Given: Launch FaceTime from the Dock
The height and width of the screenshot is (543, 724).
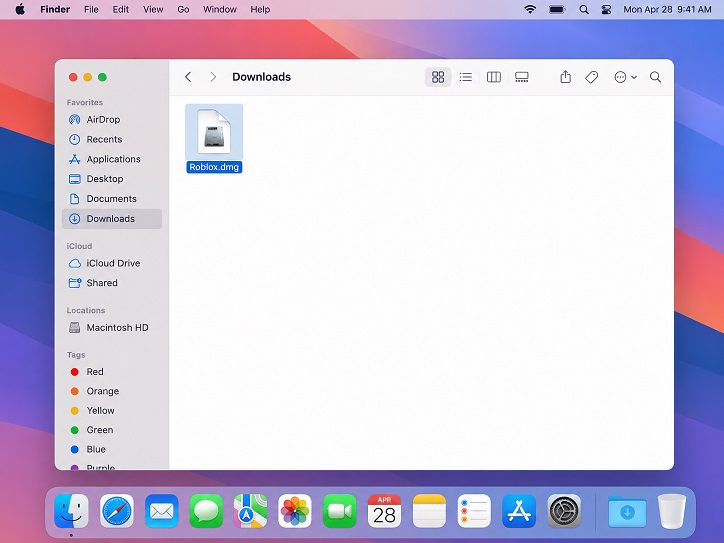Looking at the screenshot, I should [x=339, y=511].
